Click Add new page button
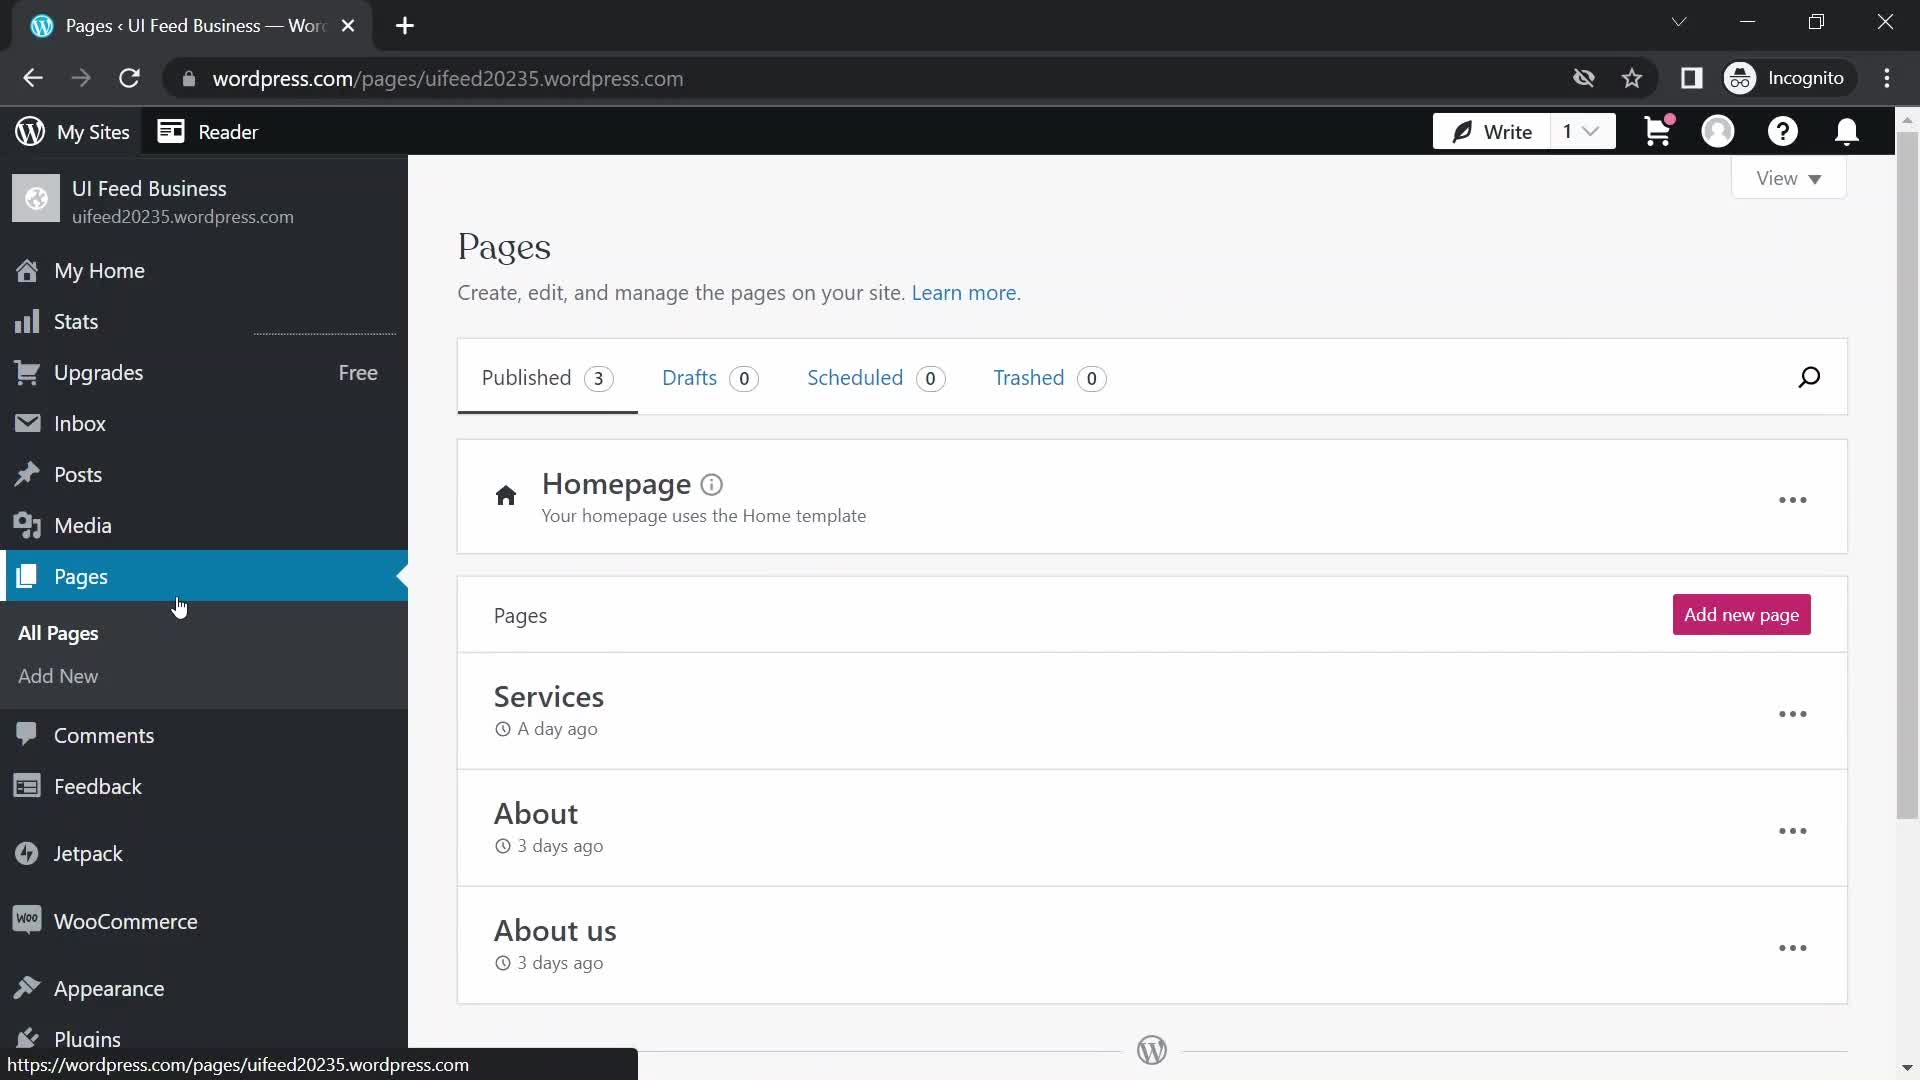The image size is (1920, 1080). (x=1742, y=615)
